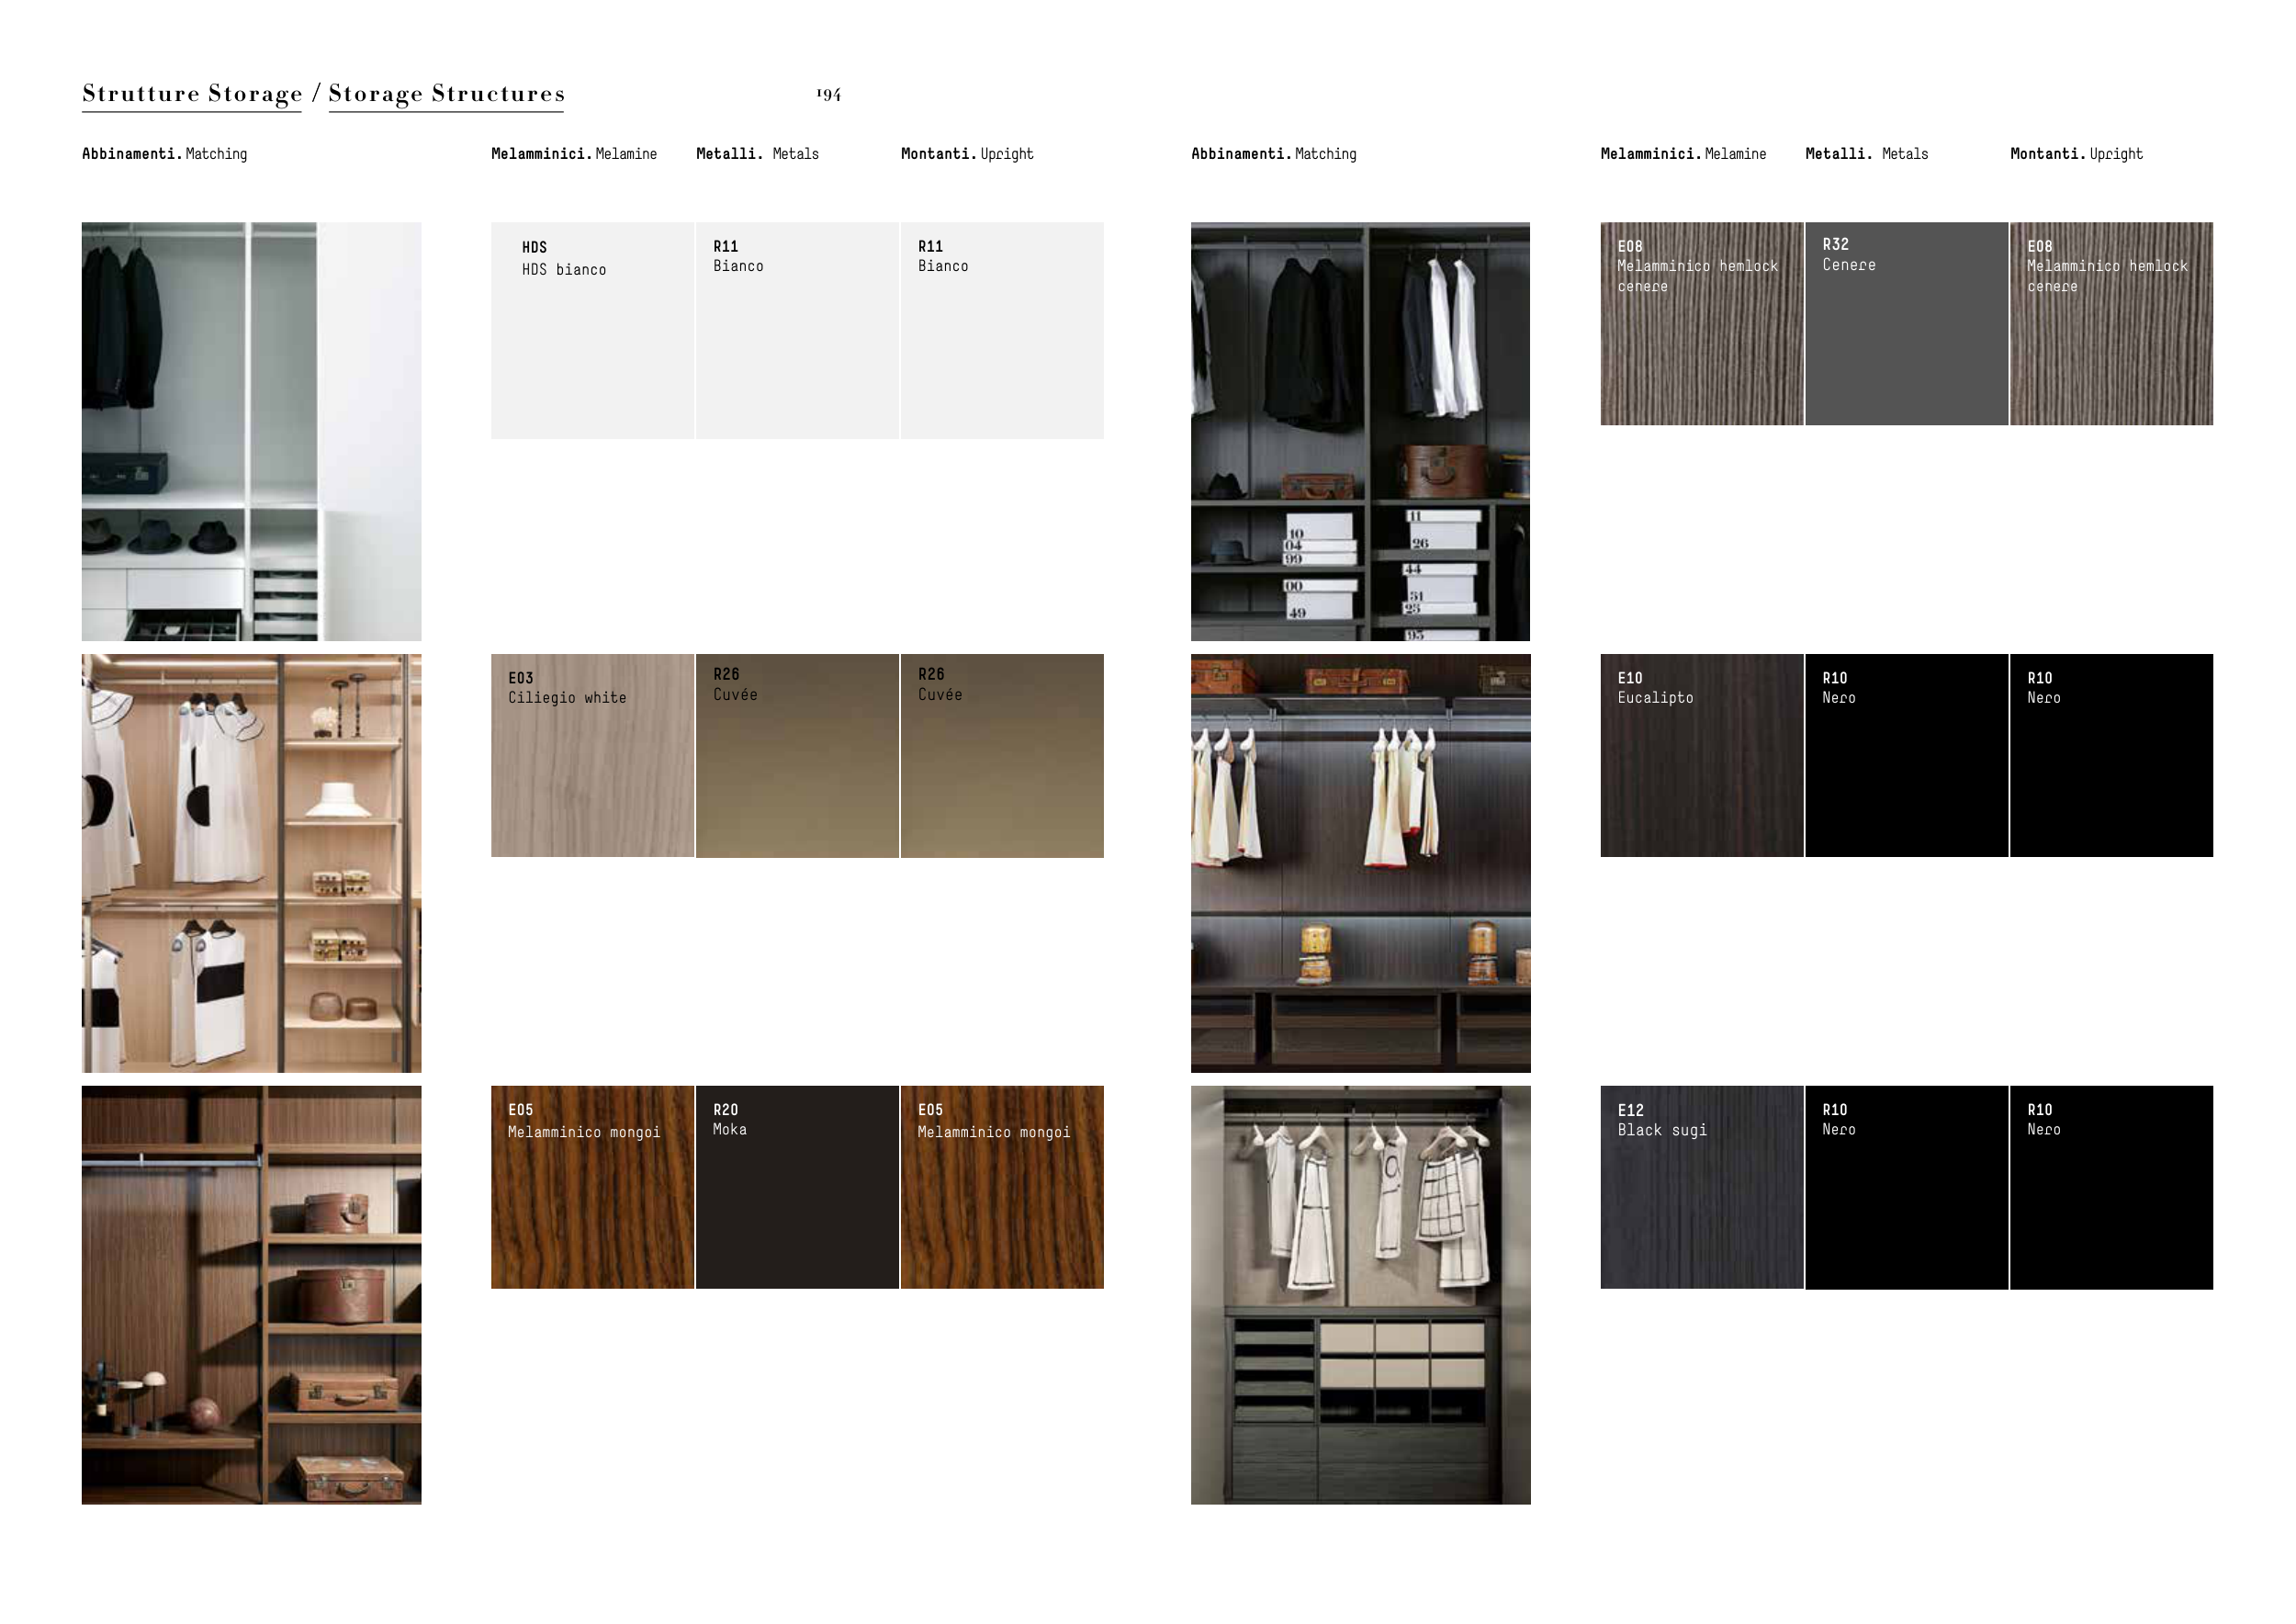Click the R11 Bianco metals swatch
The height and width of the screenshot is (1624, 2296).
[797, 330]
